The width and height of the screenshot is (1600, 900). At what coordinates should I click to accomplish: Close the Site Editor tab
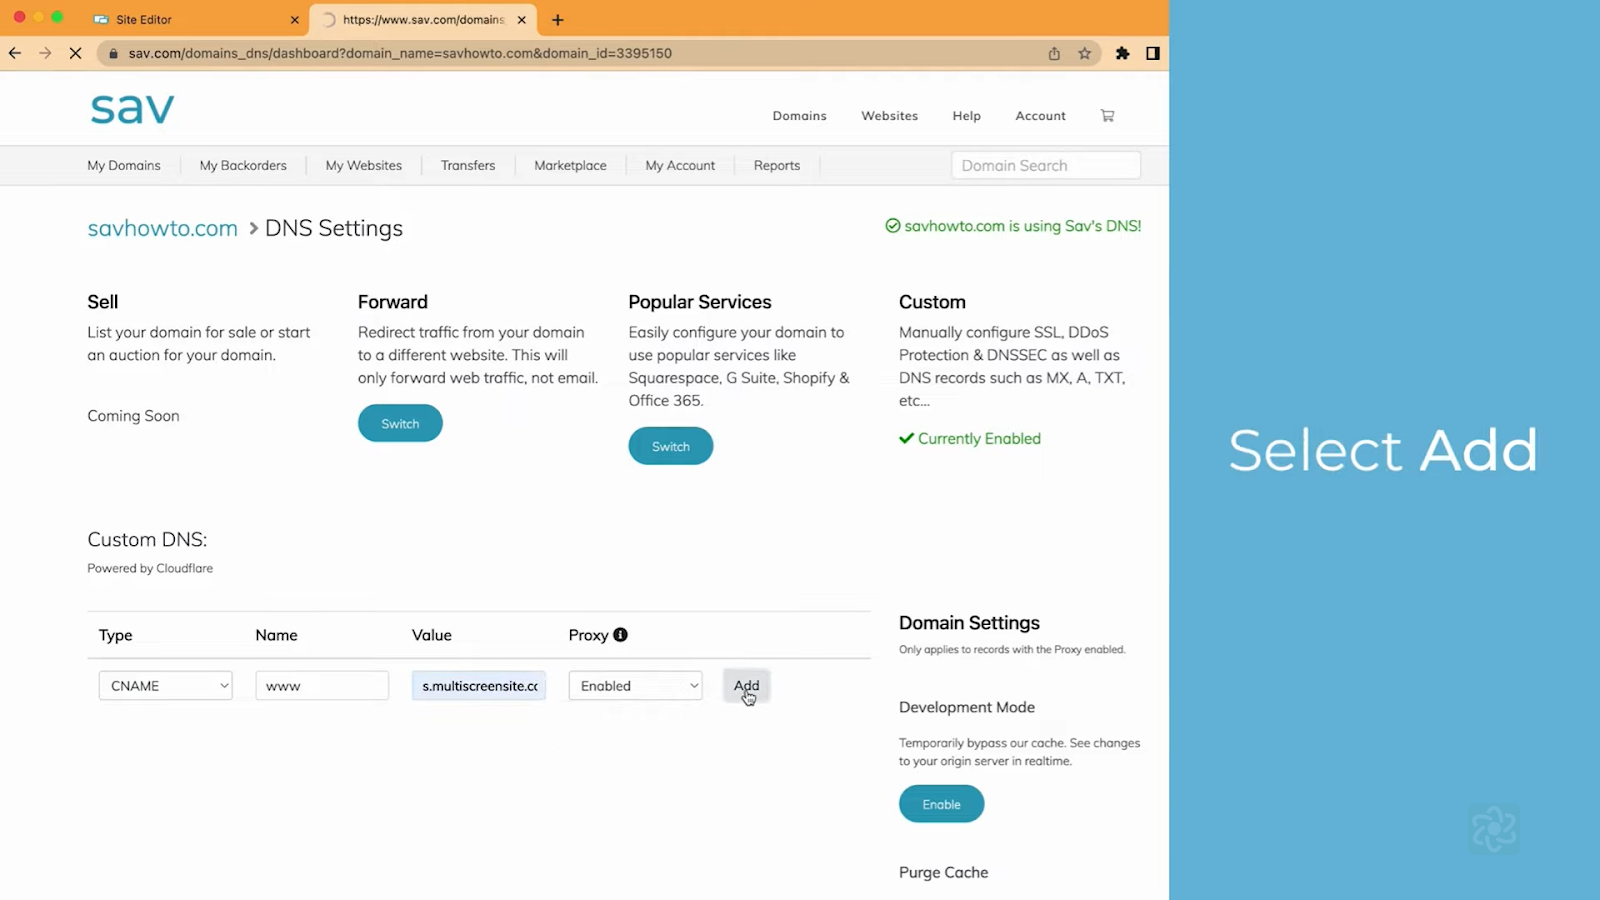coord(295,20)
